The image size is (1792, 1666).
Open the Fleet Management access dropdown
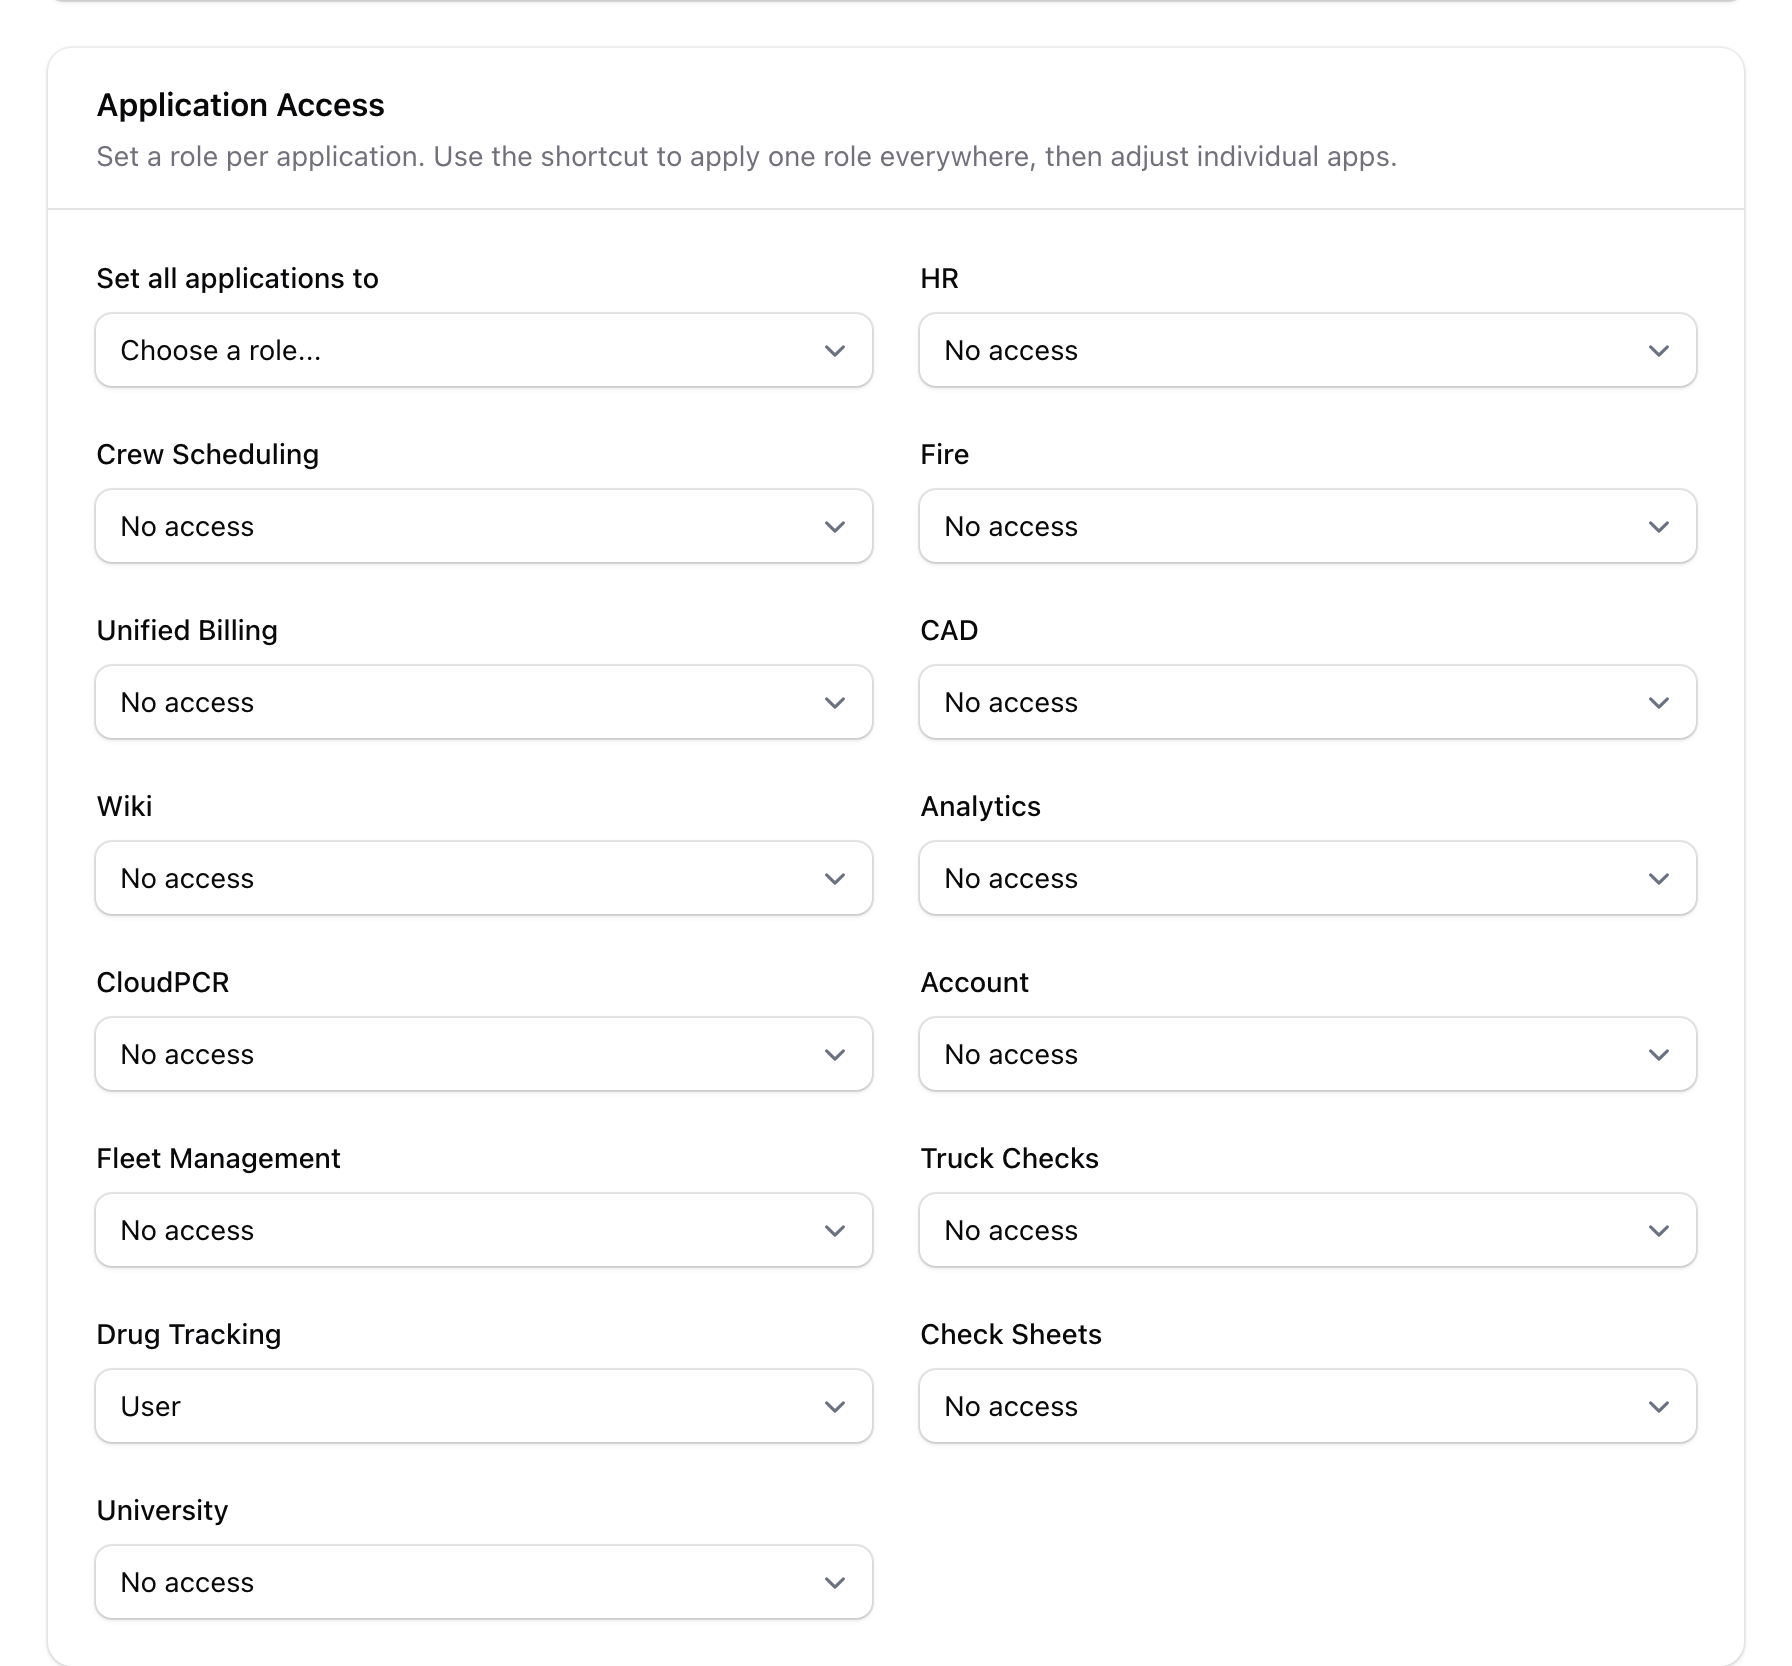[x=484, y=1230]
